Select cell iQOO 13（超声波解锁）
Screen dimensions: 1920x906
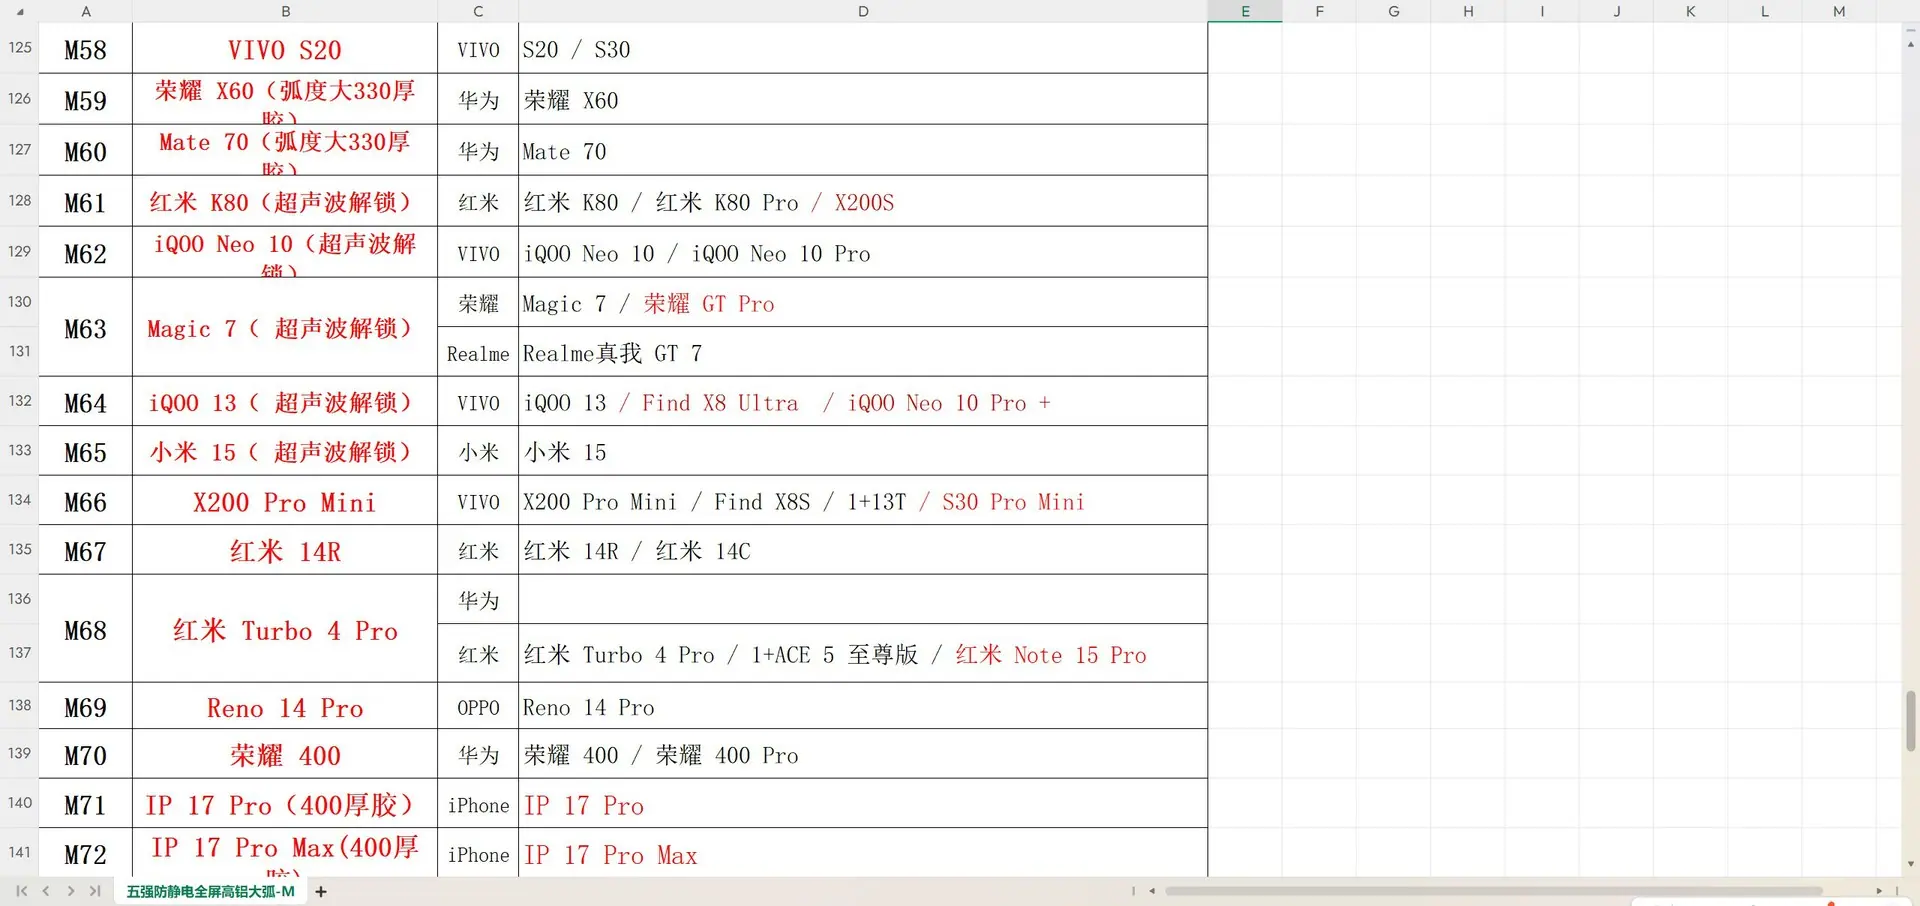click(285, 401)
